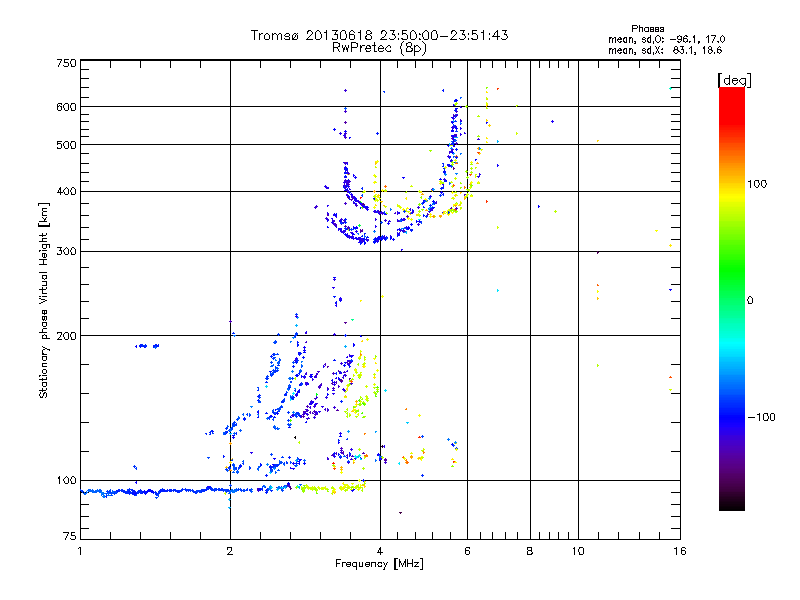Click the y-axis tick label '750'
The height and width of the screenshot is (600, 800).
pos(66,63)
